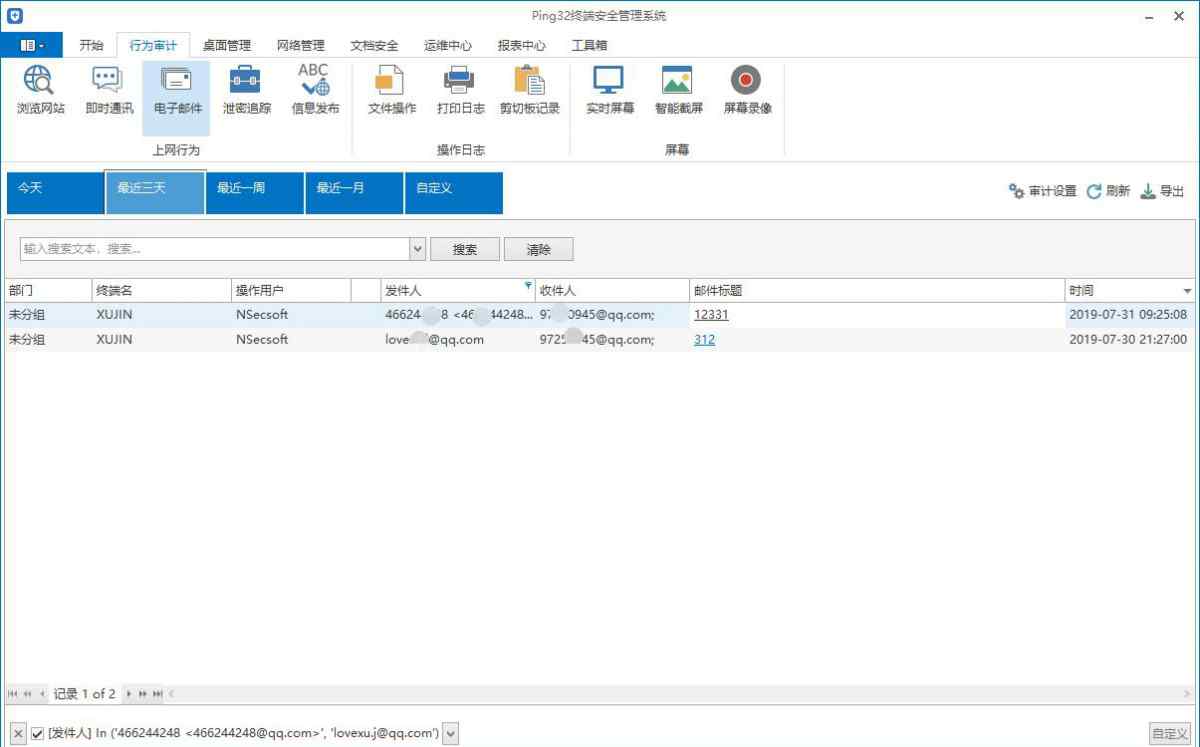The width and height of the screenshot is (1200, 747).
Task: Open the Print Log (打印日志)
Action: (x=460, y=91)
